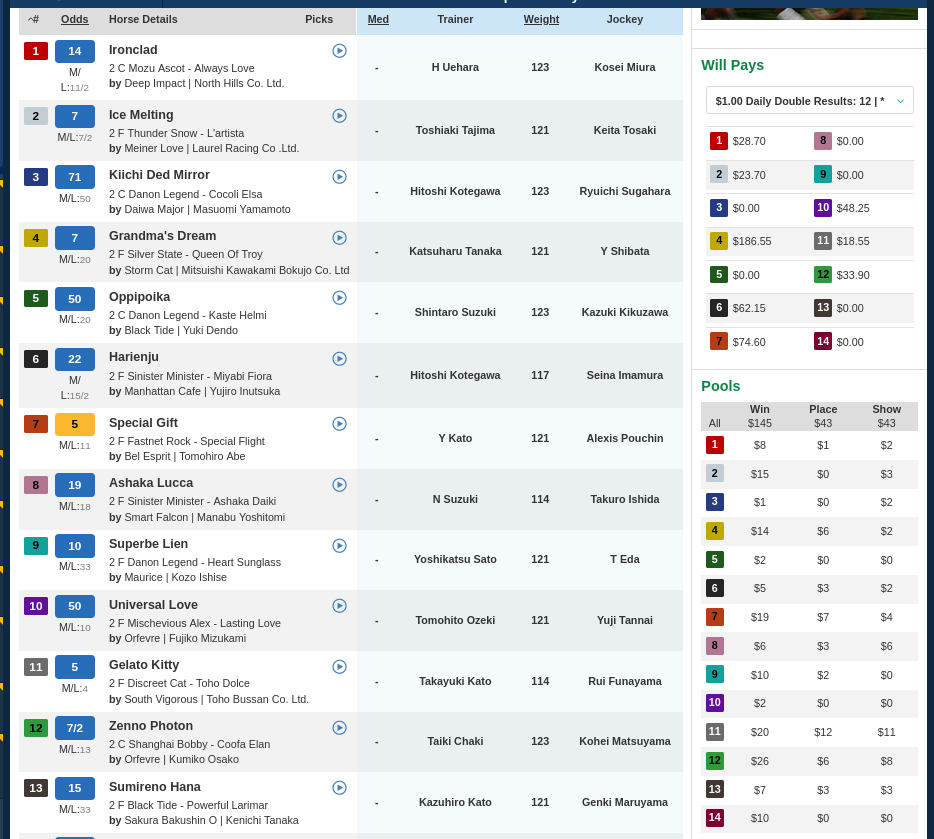The image size is (934, 839).
Task: Select the horse name Gelato Kitty
Action: [144, 665]
